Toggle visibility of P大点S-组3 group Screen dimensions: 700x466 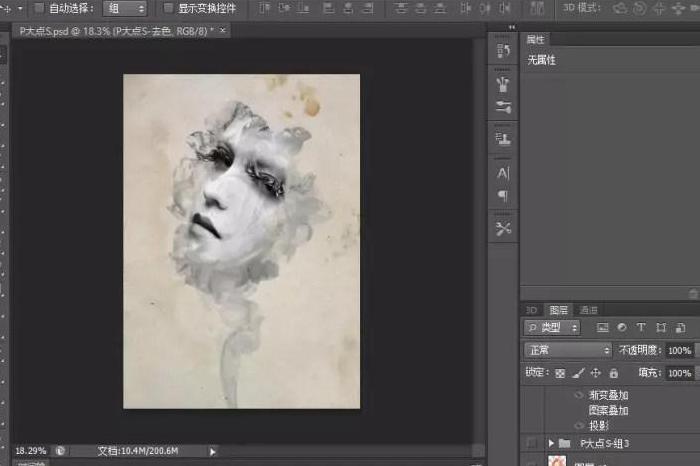click(x=532, y=443)
